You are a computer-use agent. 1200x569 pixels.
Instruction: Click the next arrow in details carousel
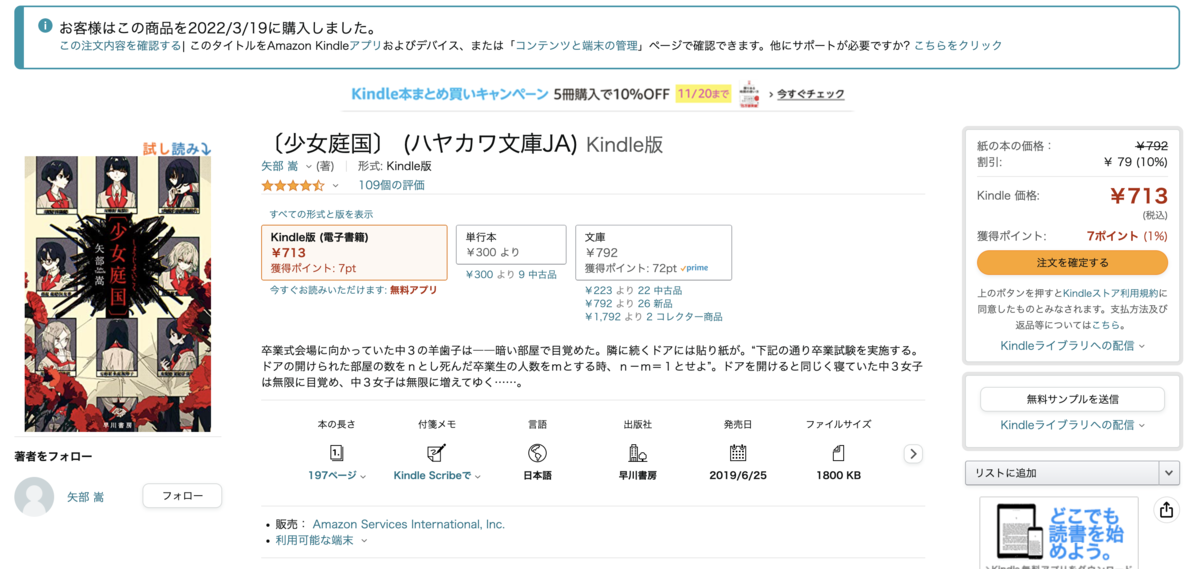coord(913,454)
